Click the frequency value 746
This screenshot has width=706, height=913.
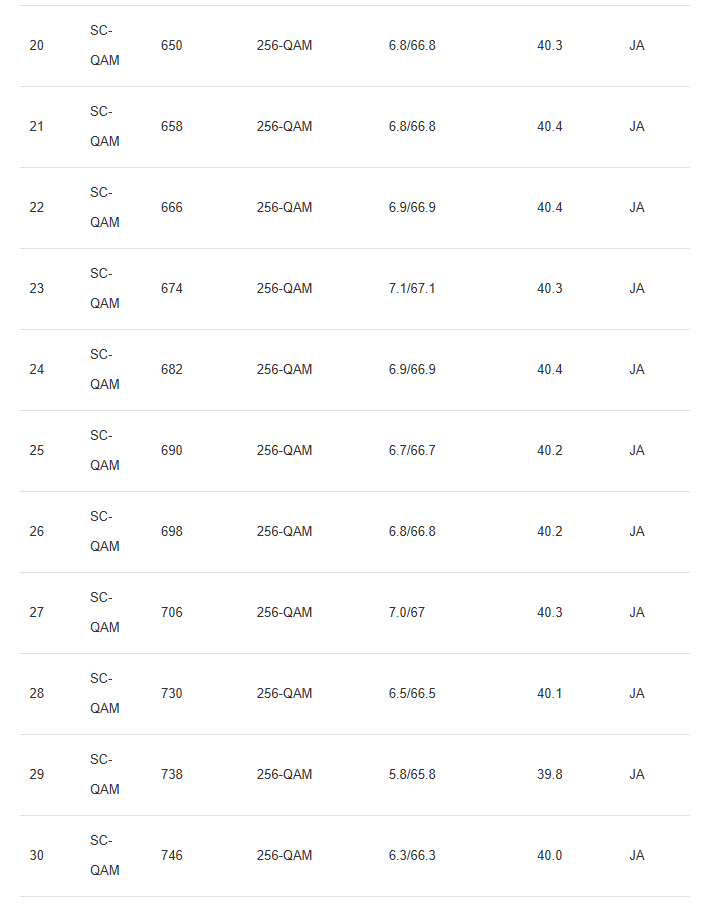(172, 856)
